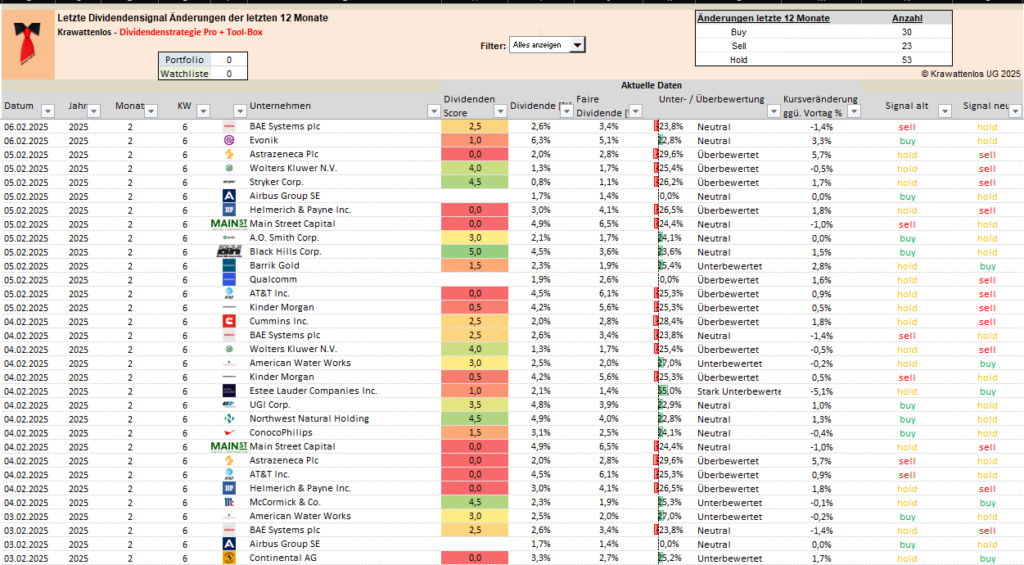Viewport: 1024px width, 565px height.
Task: Click AT&T logo in the 04.02.2025 row
Action: coord(229,474)
